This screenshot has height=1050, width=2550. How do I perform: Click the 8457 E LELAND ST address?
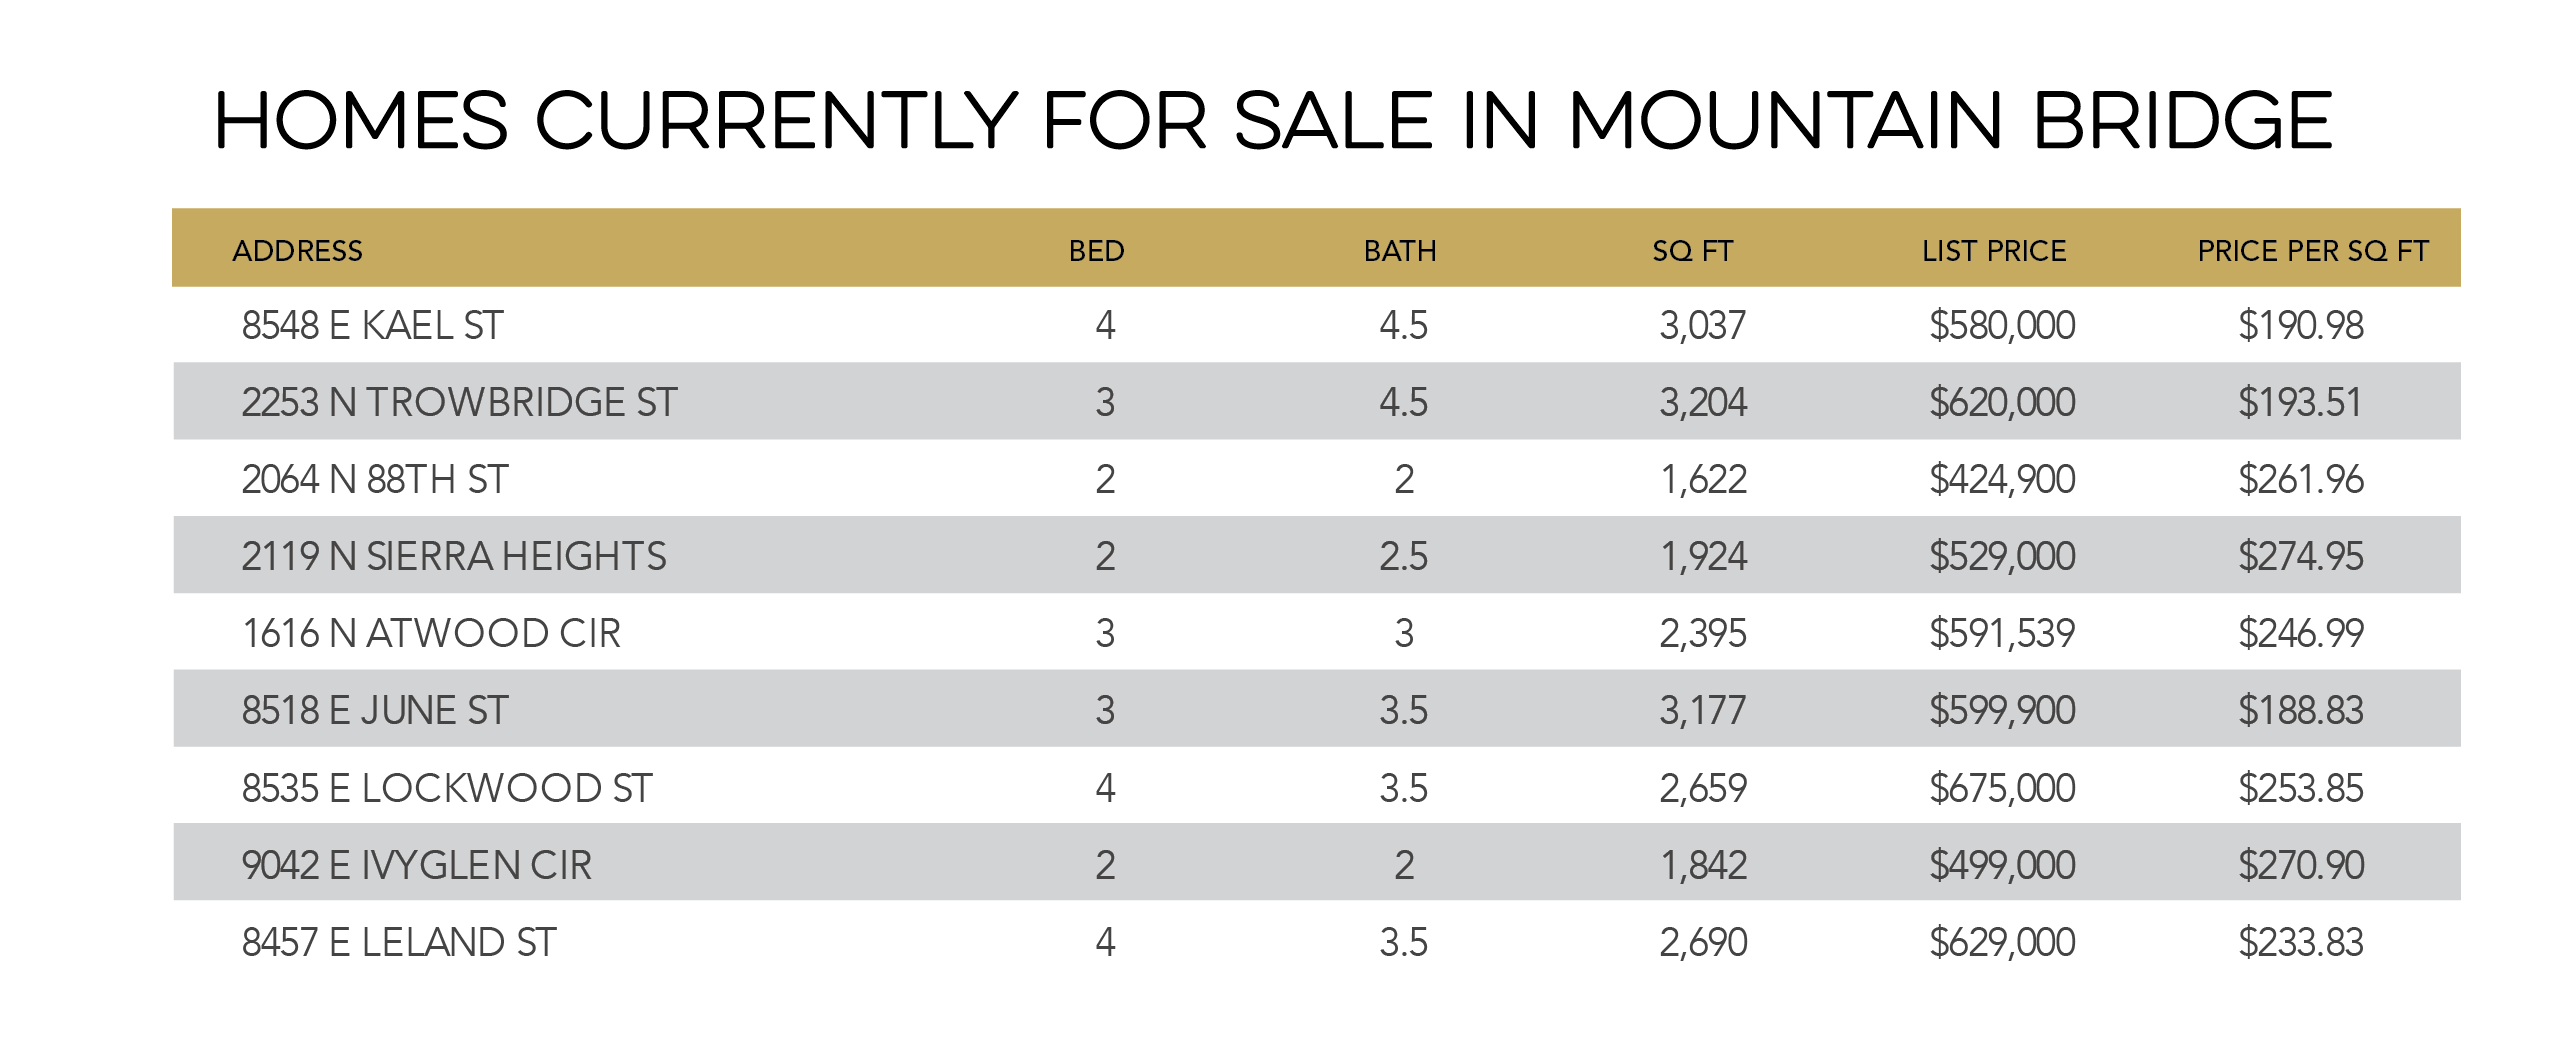tap(399, 942)
